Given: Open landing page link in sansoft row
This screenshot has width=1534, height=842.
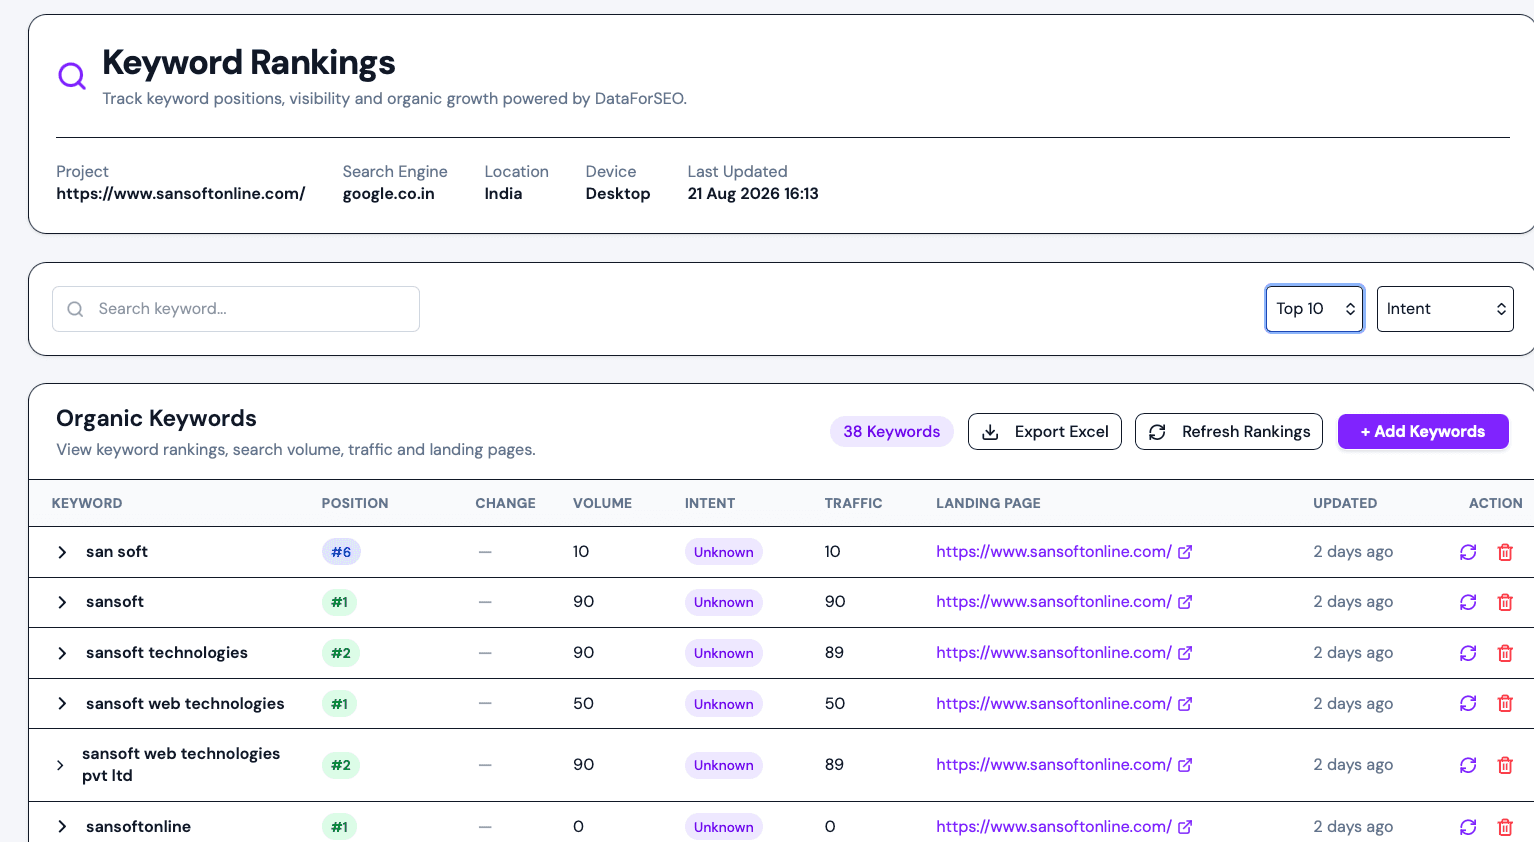Looking at the screenshot, I should coord(1053,602).
